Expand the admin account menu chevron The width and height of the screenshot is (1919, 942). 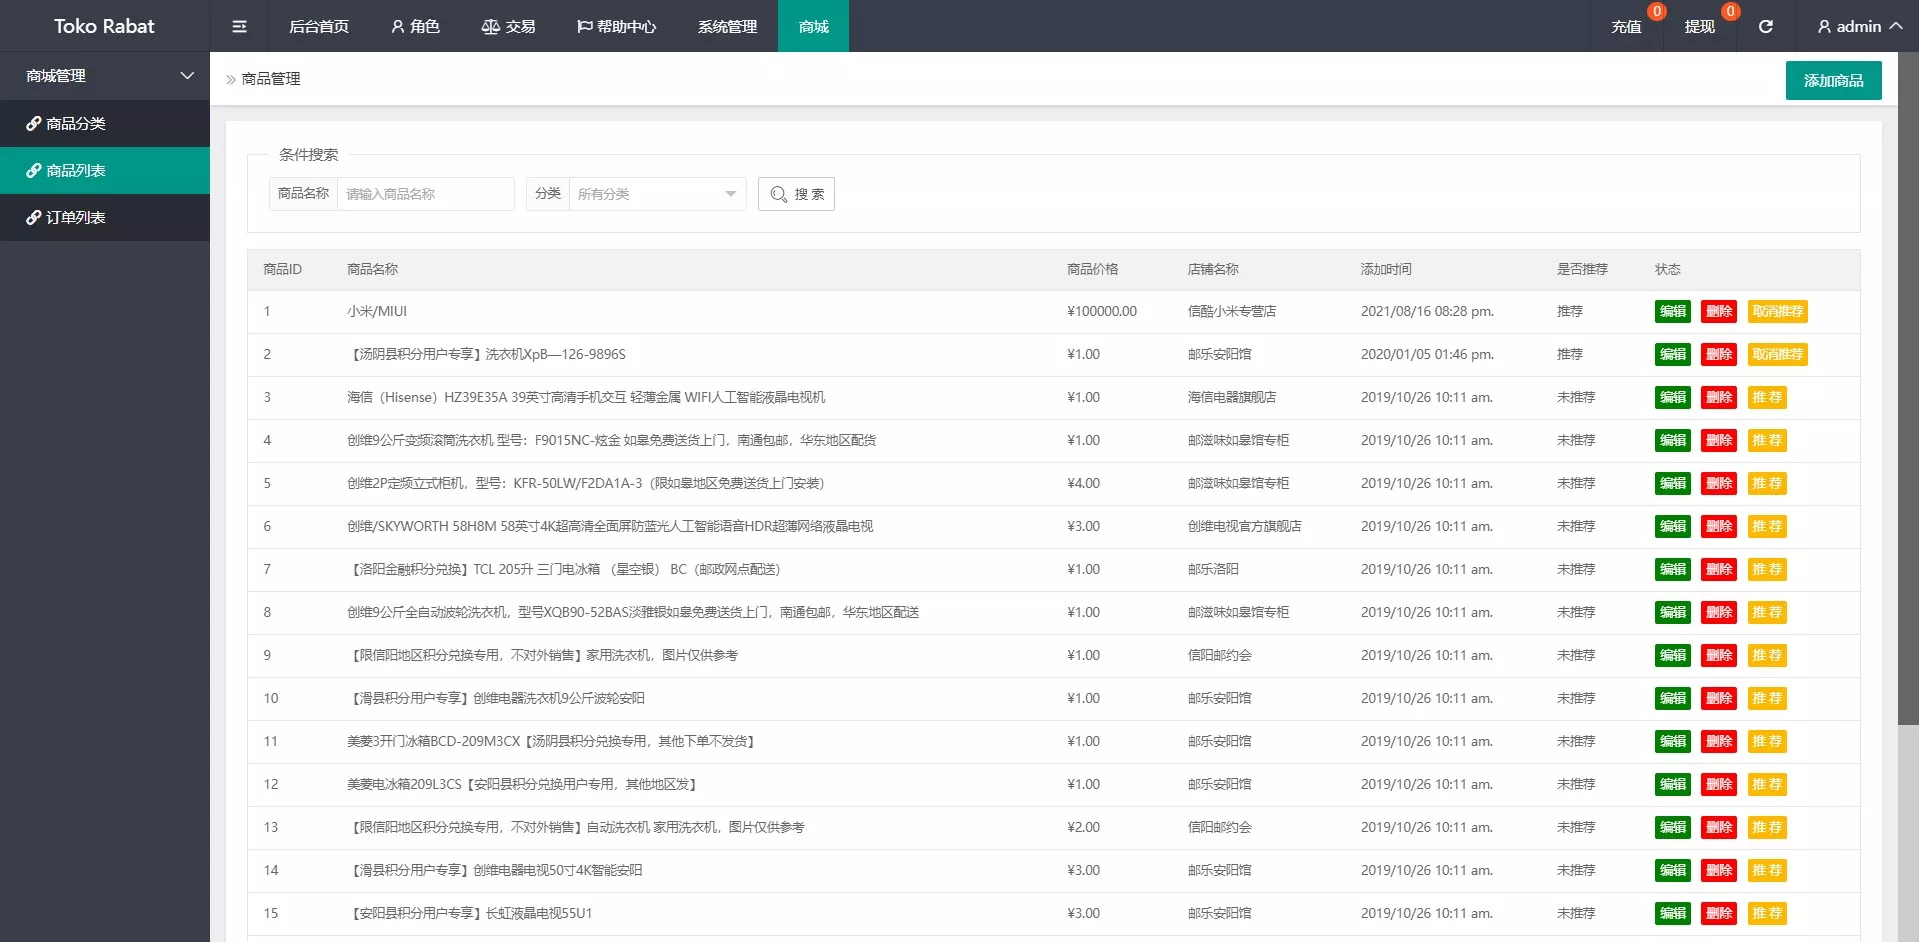[1898, 26]
